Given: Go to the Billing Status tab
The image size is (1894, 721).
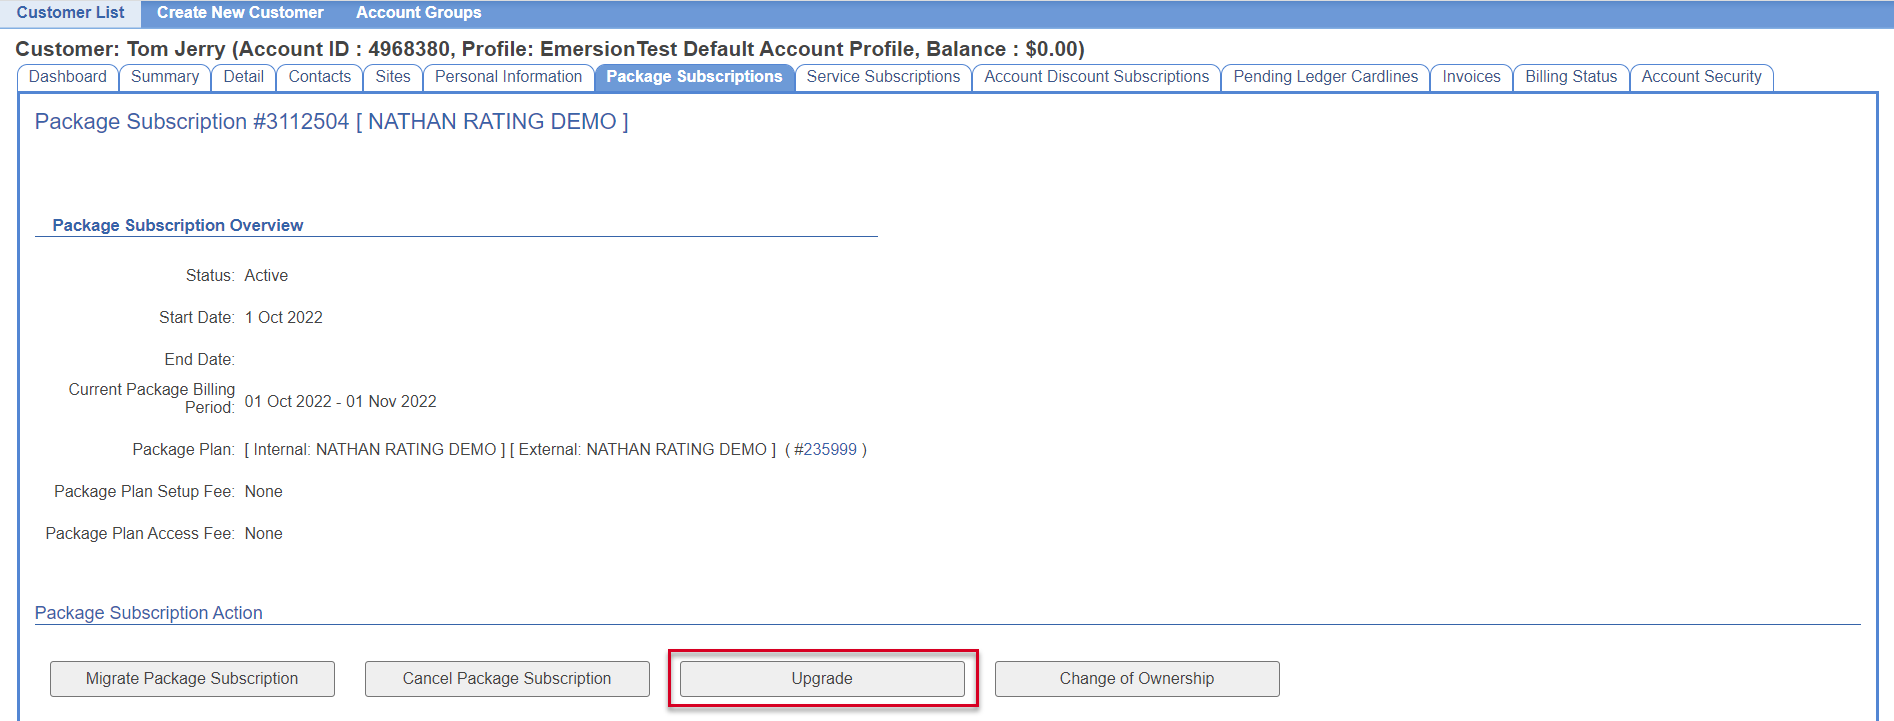Looking at the screenshot, I should 1571,77.
